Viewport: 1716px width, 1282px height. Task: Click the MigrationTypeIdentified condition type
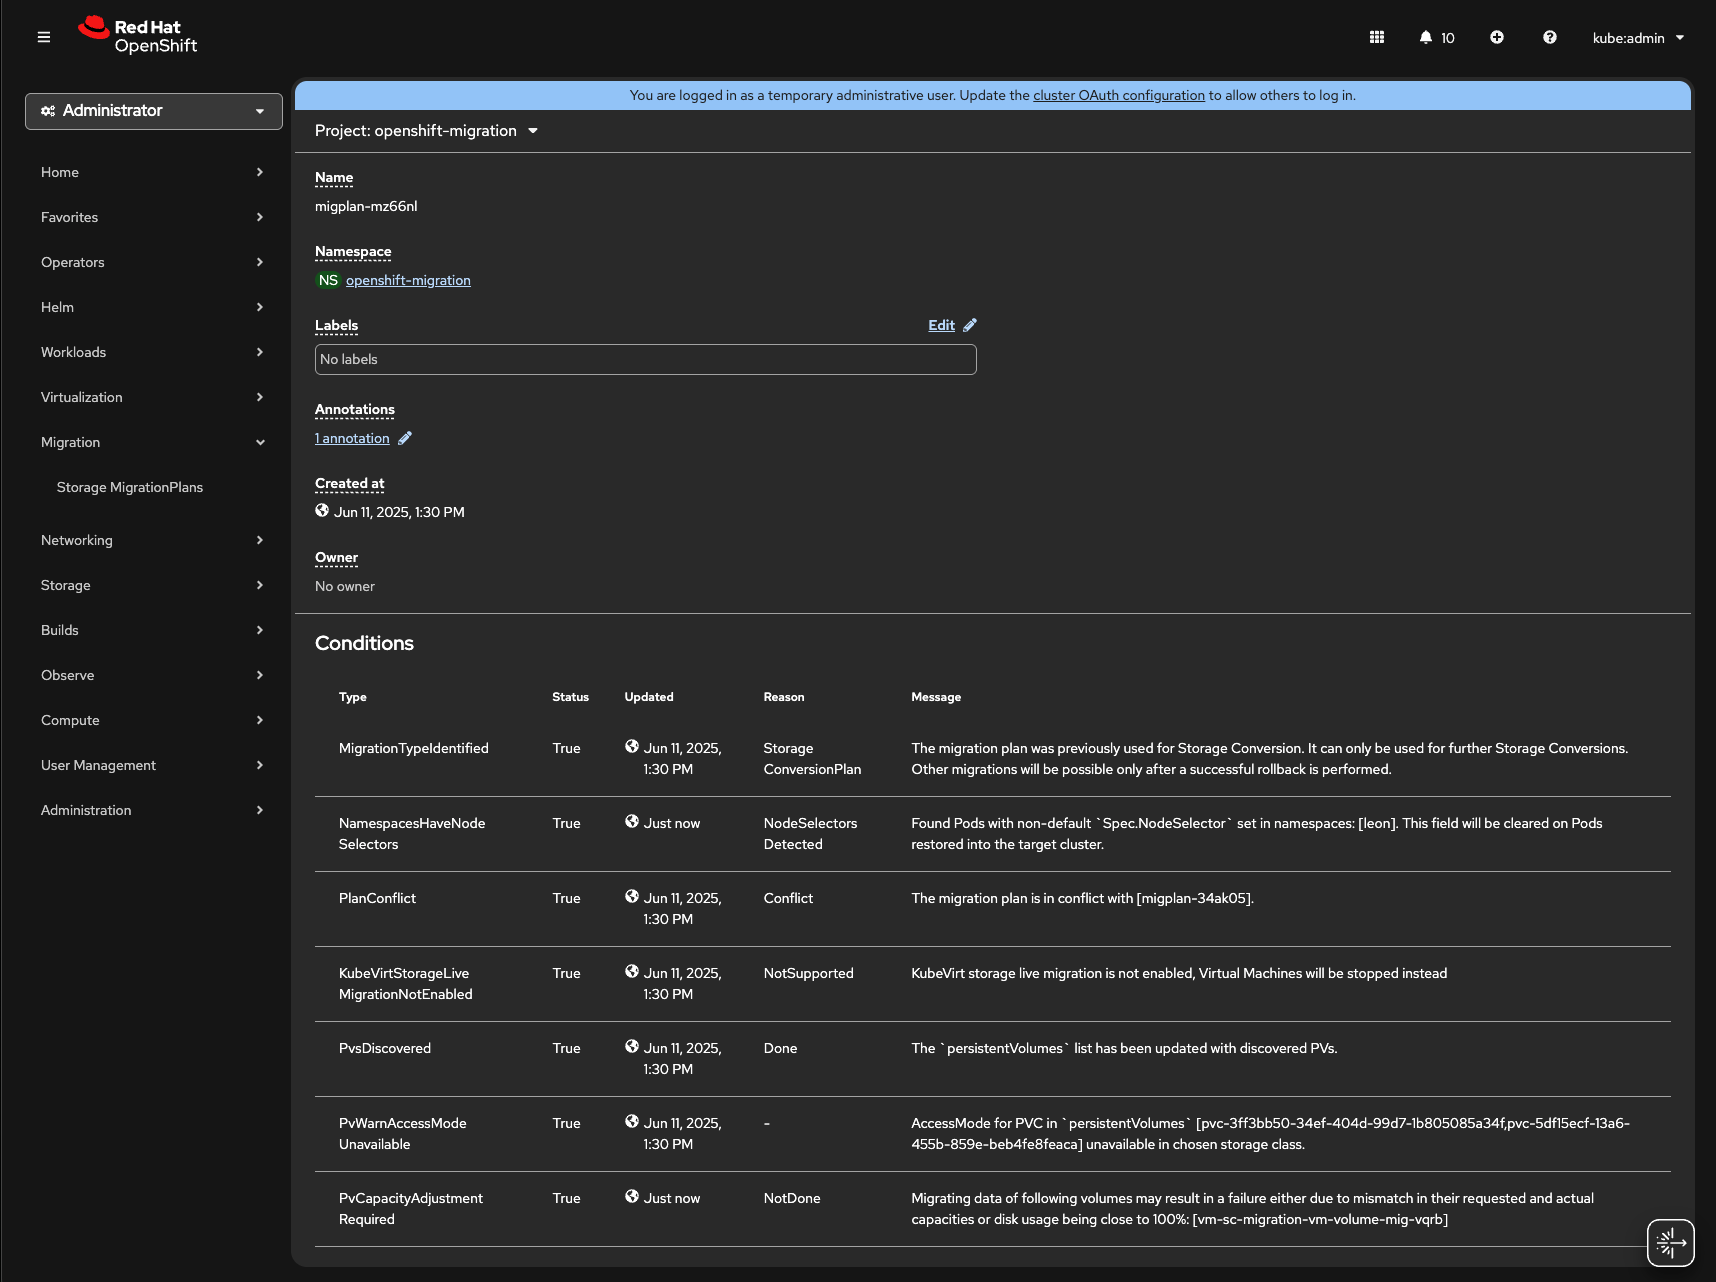pyautogui.click(x=414, y=748)
